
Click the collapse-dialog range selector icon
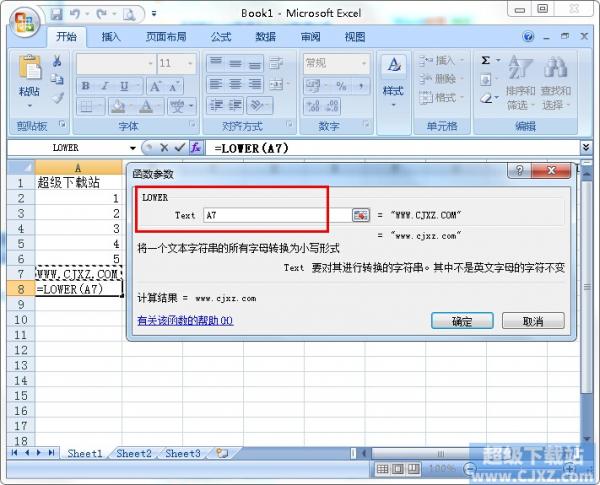pos(360,215)
